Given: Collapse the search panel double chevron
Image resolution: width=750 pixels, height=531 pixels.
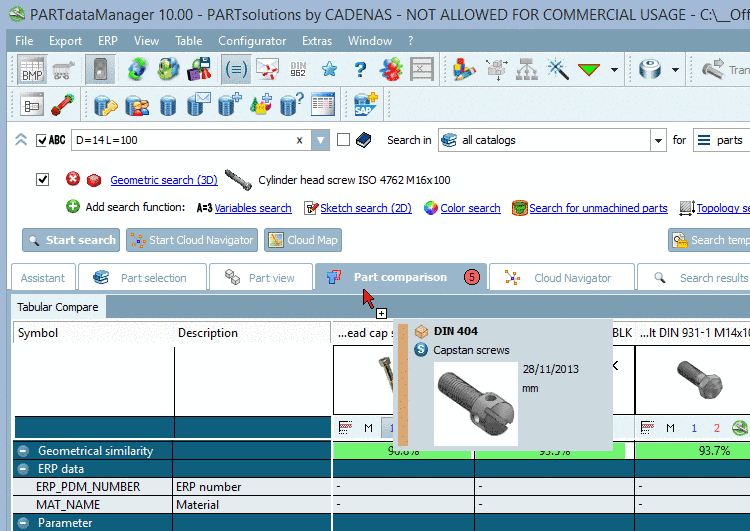Looking at the screenshot, I should (21, 140).
